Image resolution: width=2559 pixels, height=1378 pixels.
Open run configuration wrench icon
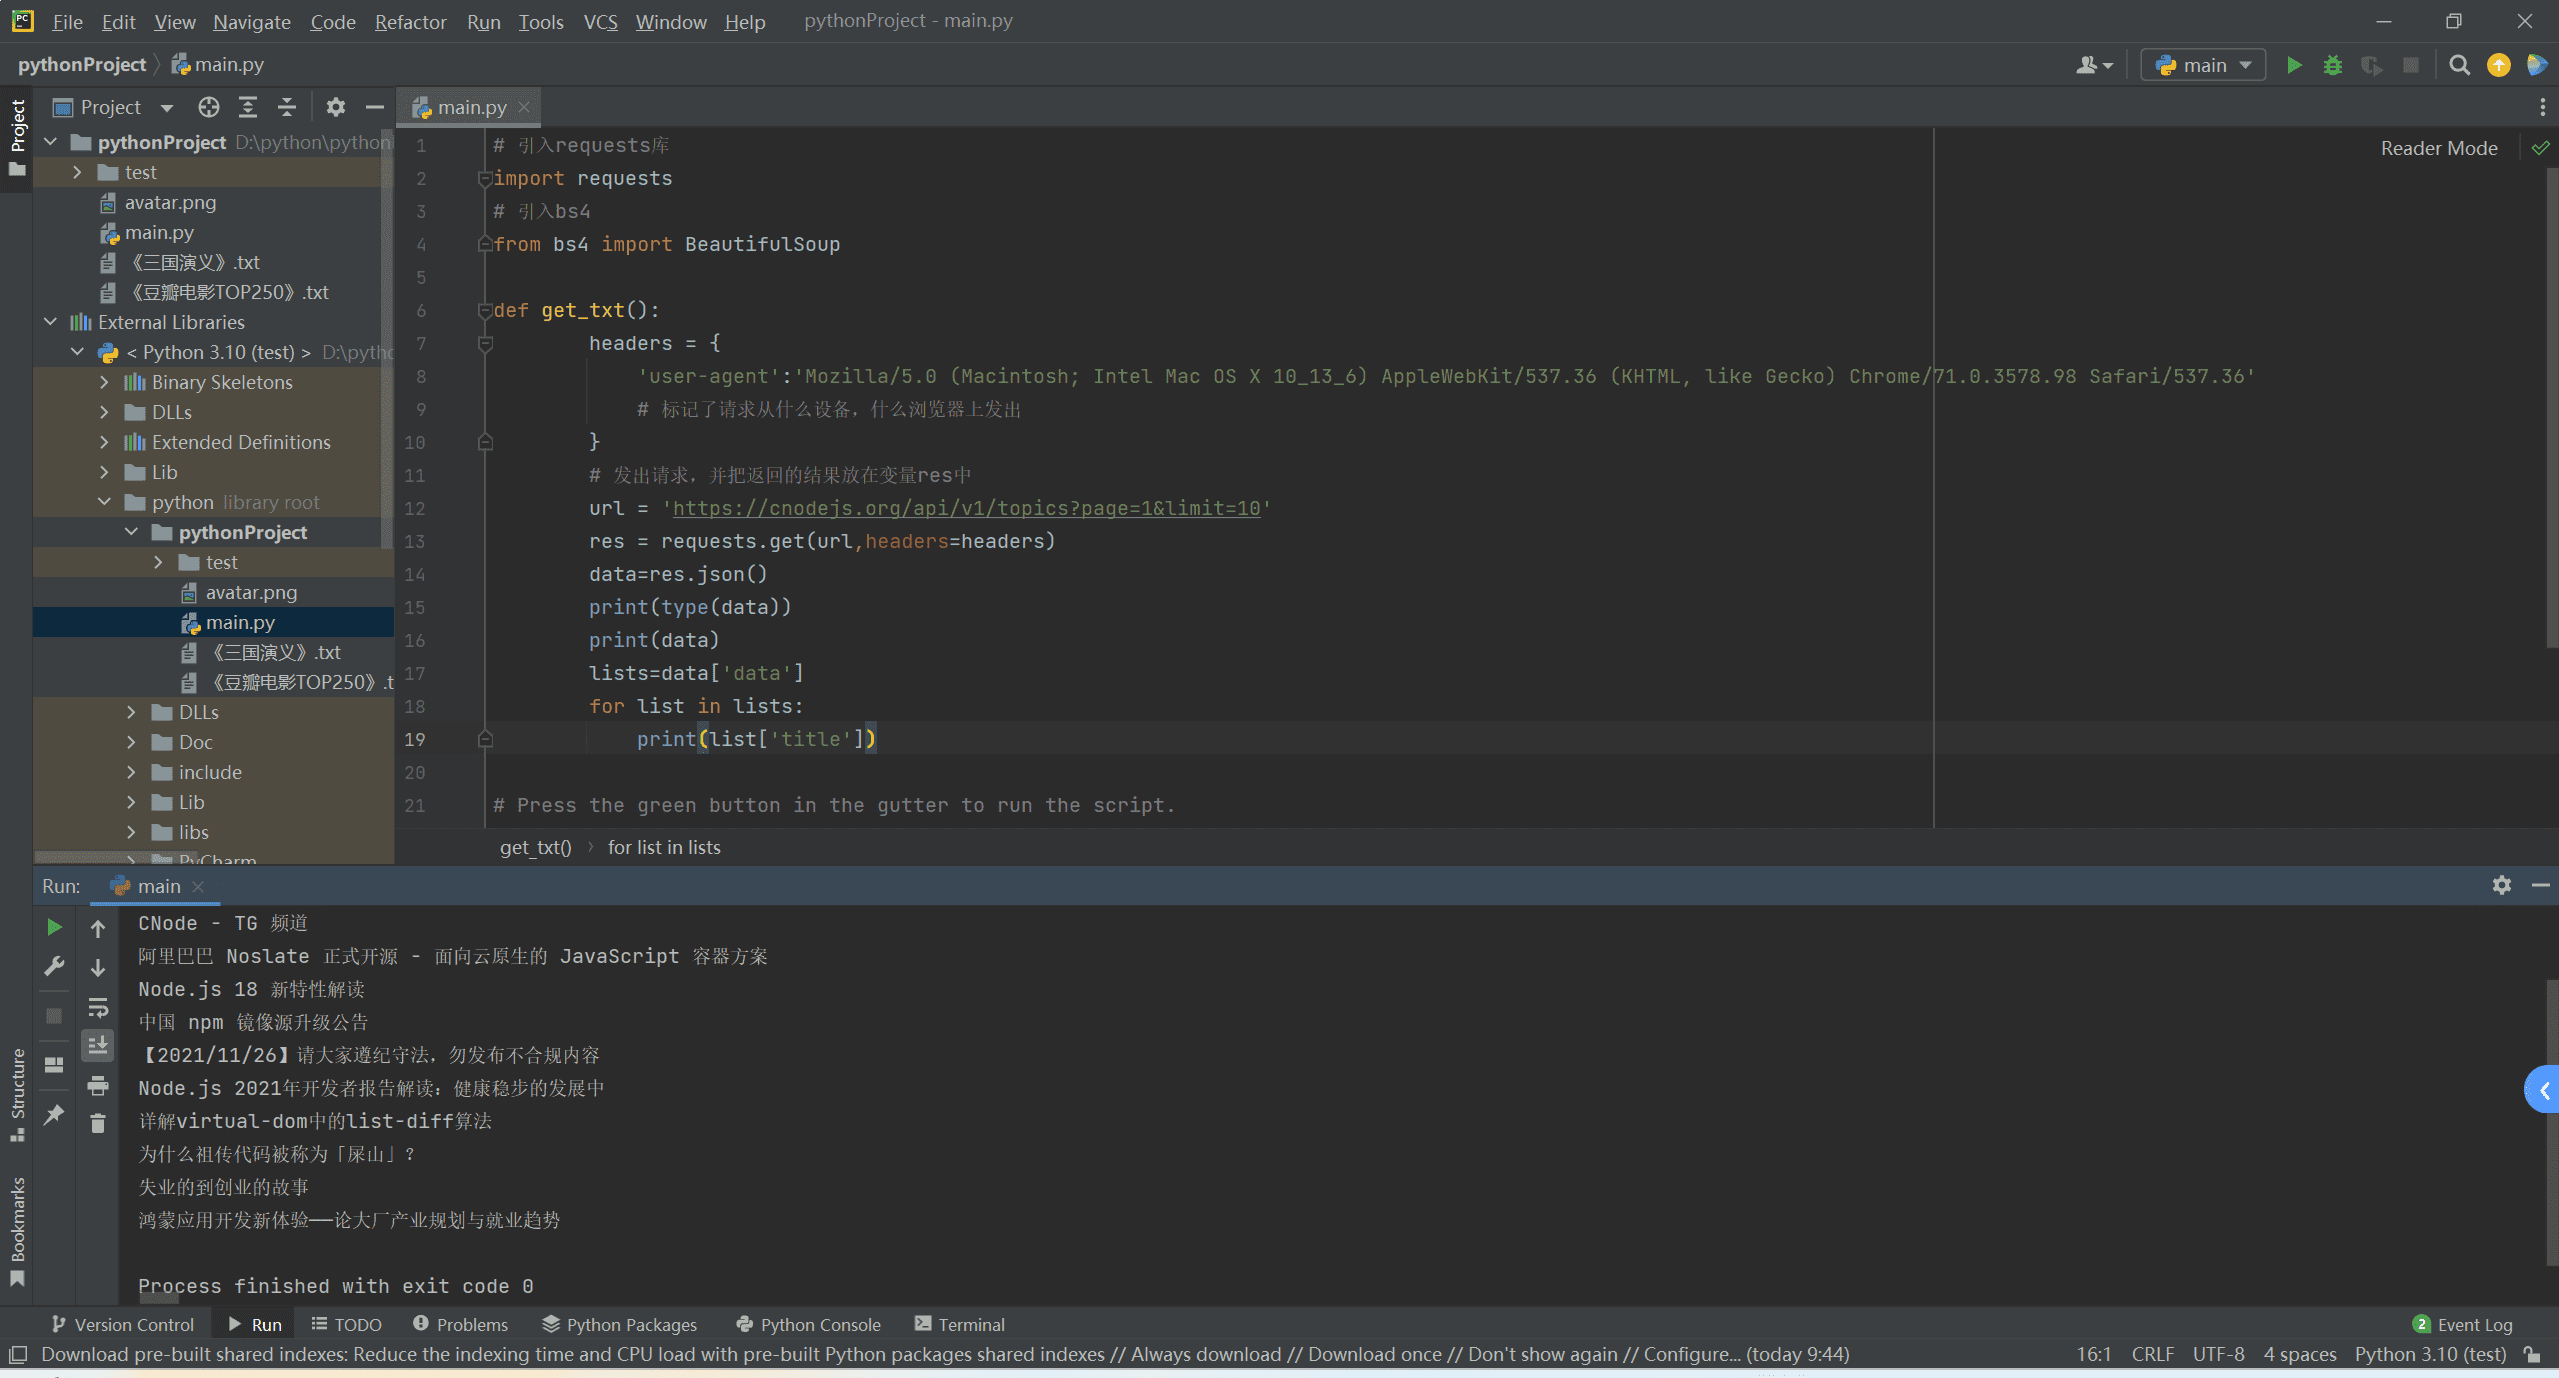point(54,966)
